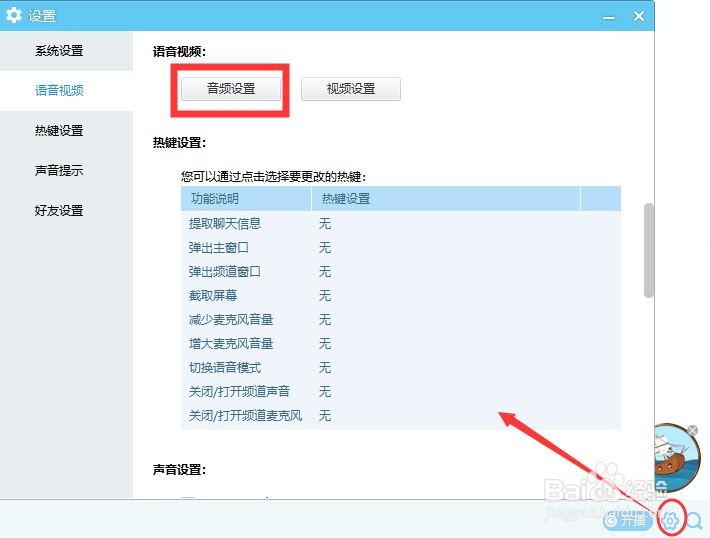Pick the 增大麦克风音量 row
The width and height of the screenshot is (710, 538).
point(401,343)
